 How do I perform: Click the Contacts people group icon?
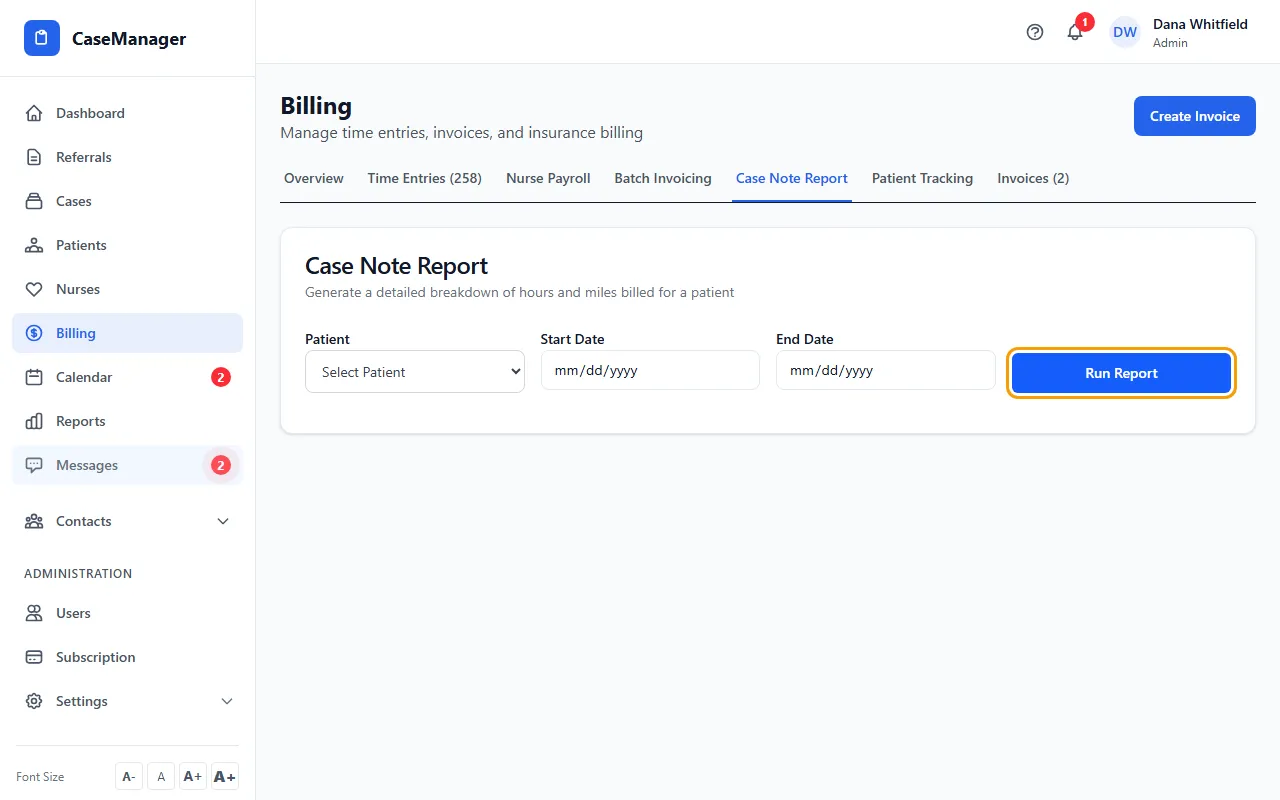(34, 521)
